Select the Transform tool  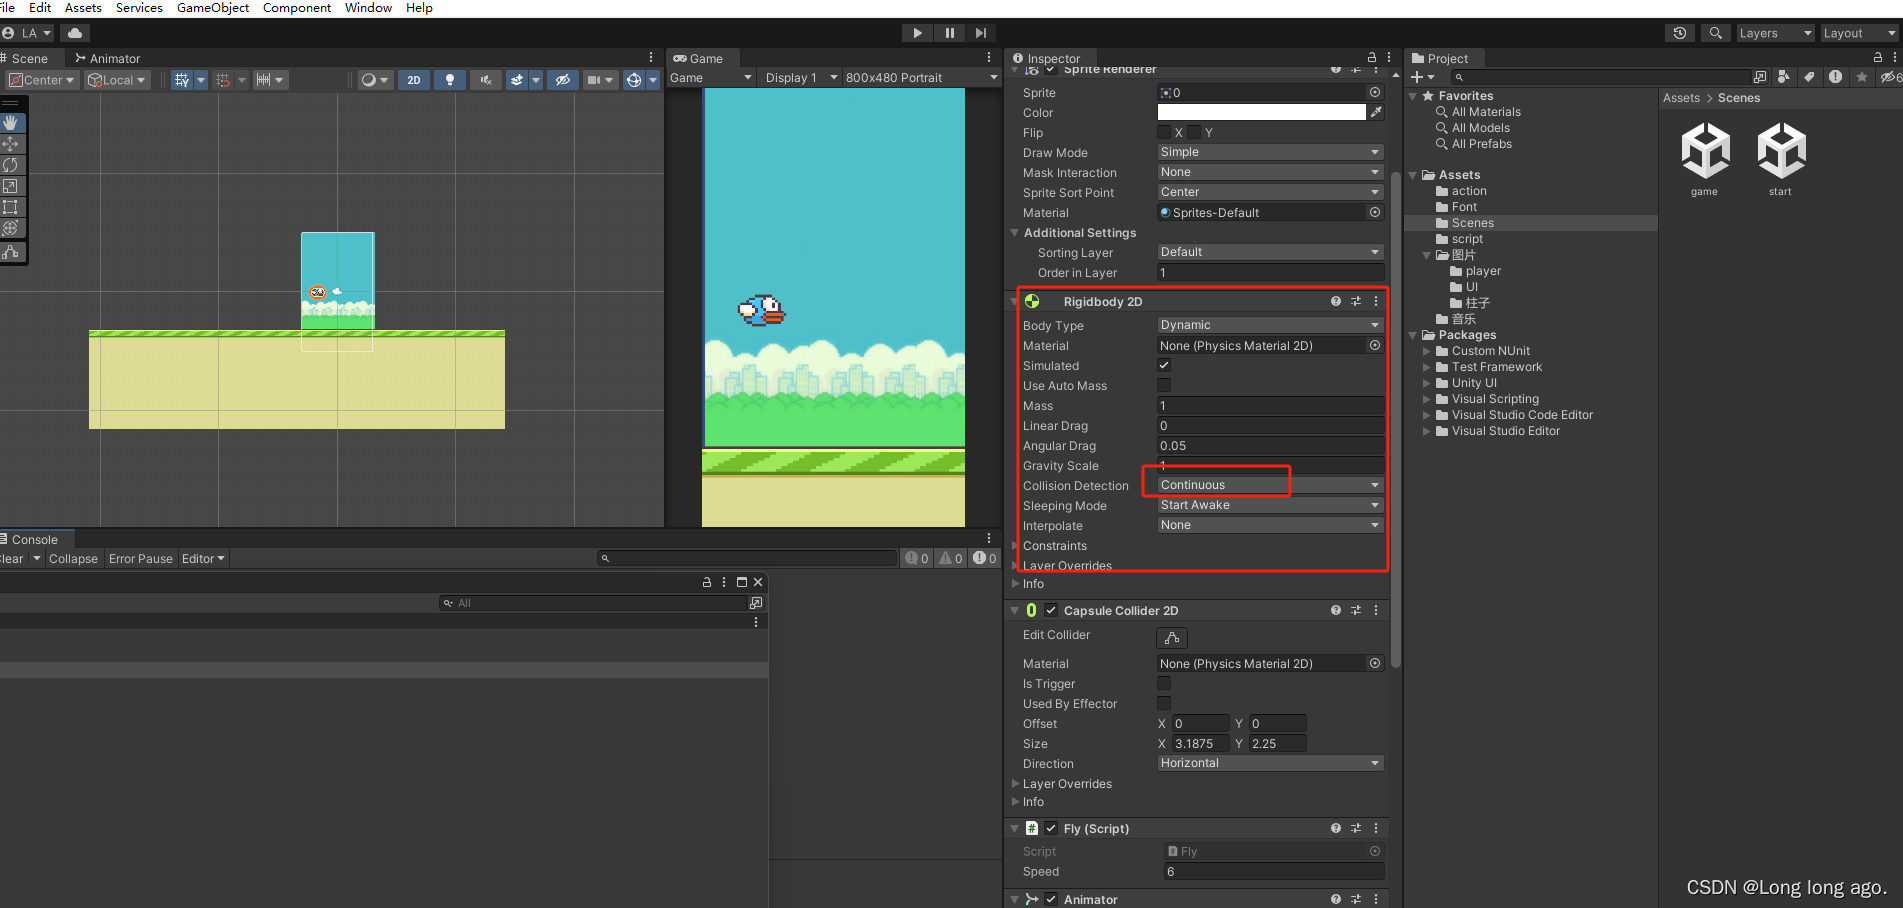(11, 228)
